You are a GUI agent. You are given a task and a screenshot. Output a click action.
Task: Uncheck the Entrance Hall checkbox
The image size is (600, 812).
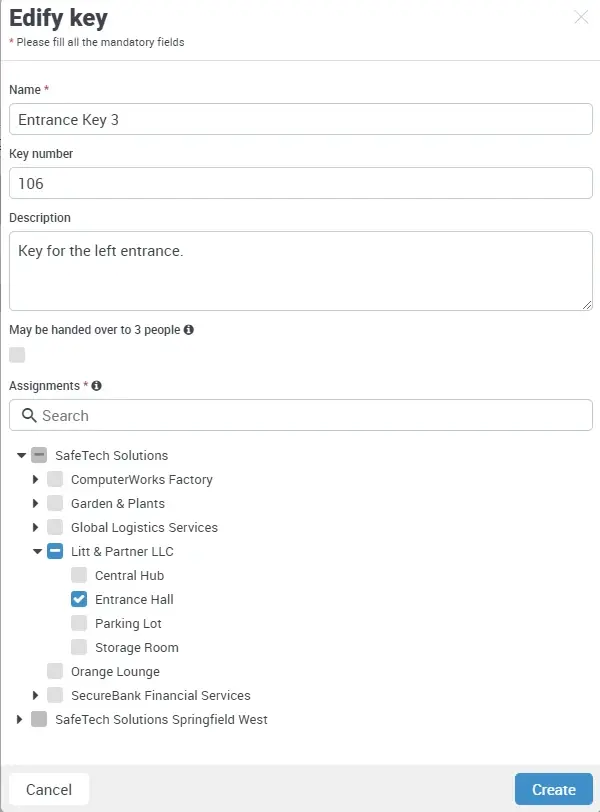point(78,599)
